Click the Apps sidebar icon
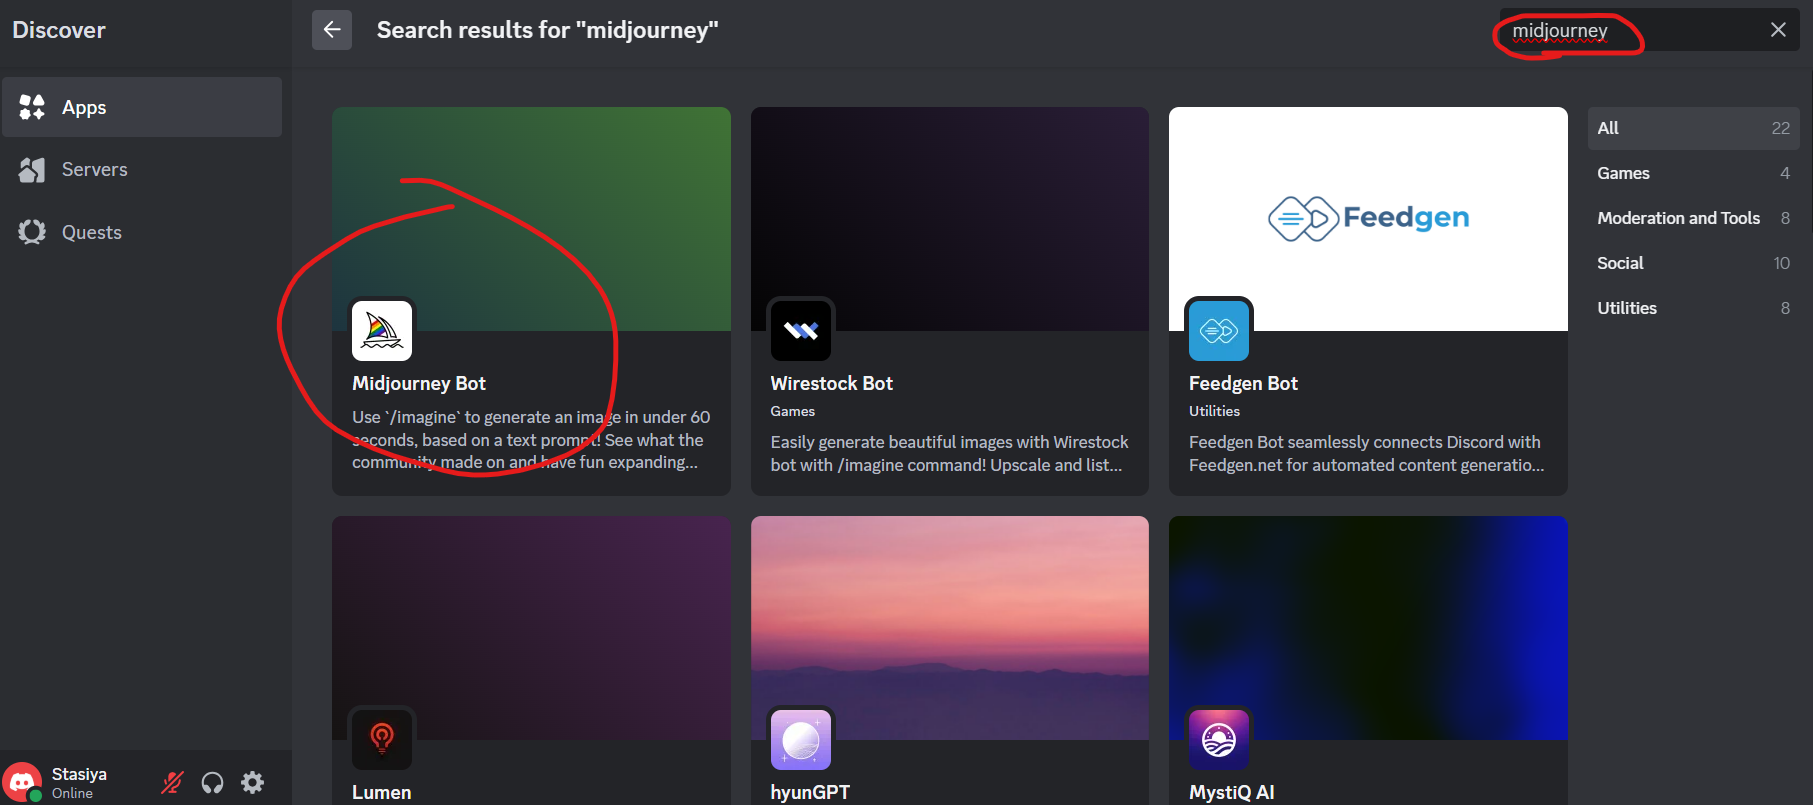The width and height of the screenshot is (1813, 805). (x=32, y=107)
